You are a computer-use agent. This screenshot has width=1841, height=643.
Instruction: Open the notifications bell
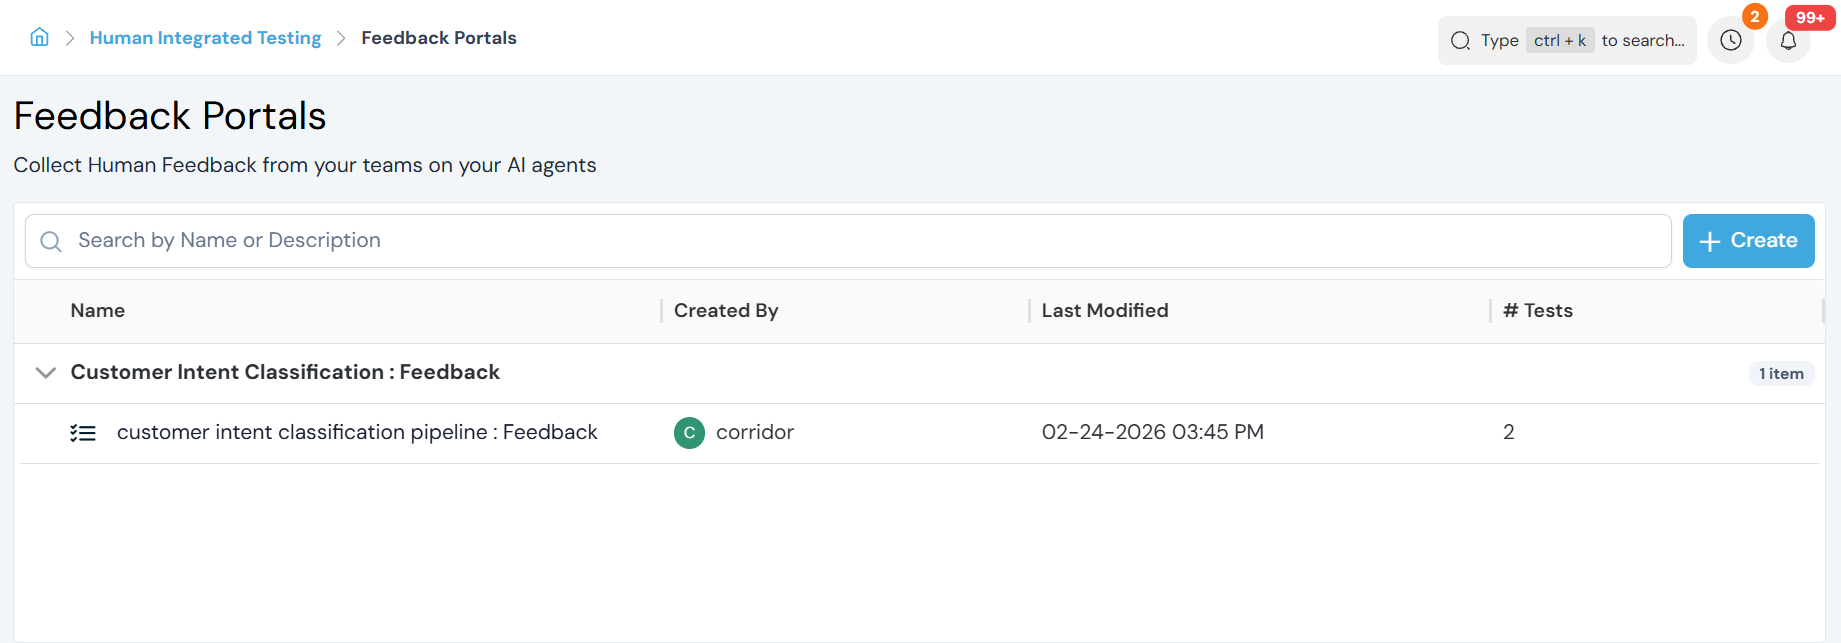[1788, 41]
